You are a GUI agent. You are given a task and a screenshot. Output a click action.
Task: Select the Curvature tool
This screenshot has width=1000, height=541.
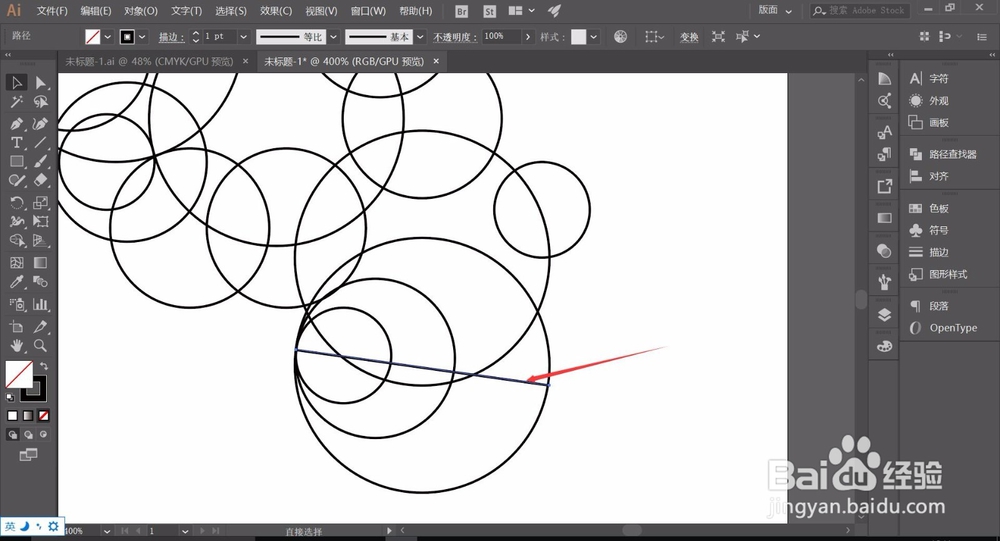tap(41, 123)
